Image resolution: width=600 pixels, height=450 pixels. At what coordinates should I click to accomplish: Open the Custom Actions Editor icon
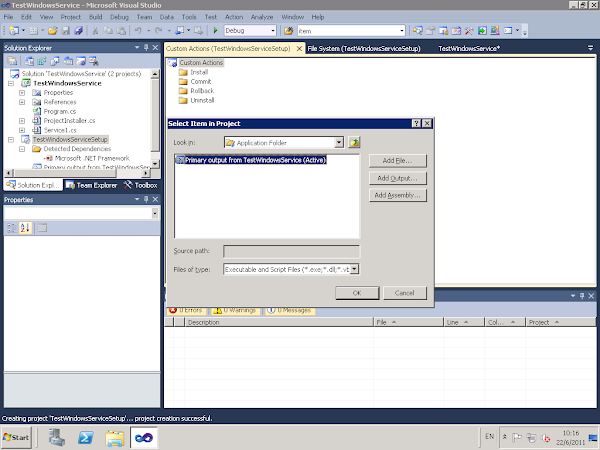tap(81, 61)
